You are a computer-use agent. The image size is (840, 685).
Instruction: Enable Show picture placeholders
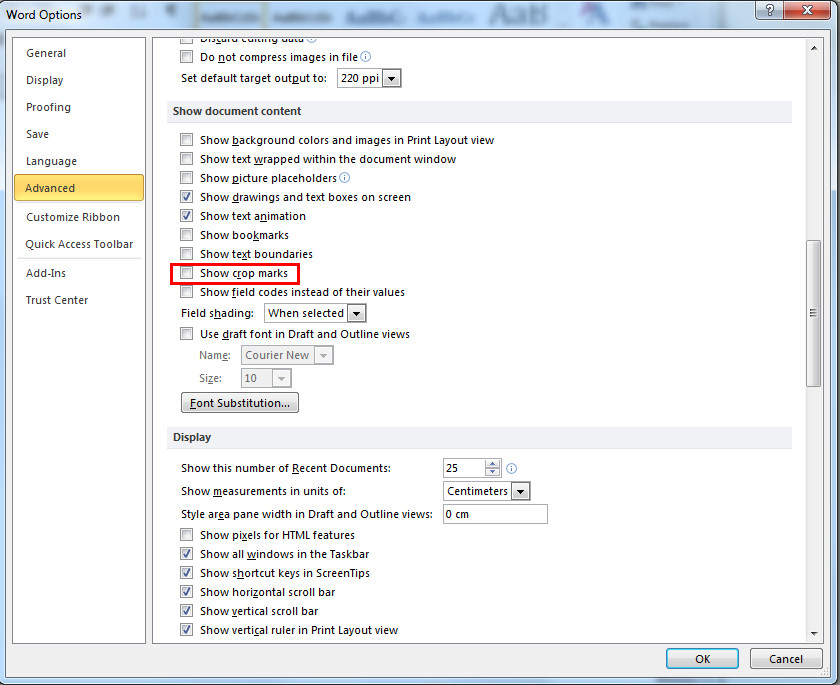186,178
